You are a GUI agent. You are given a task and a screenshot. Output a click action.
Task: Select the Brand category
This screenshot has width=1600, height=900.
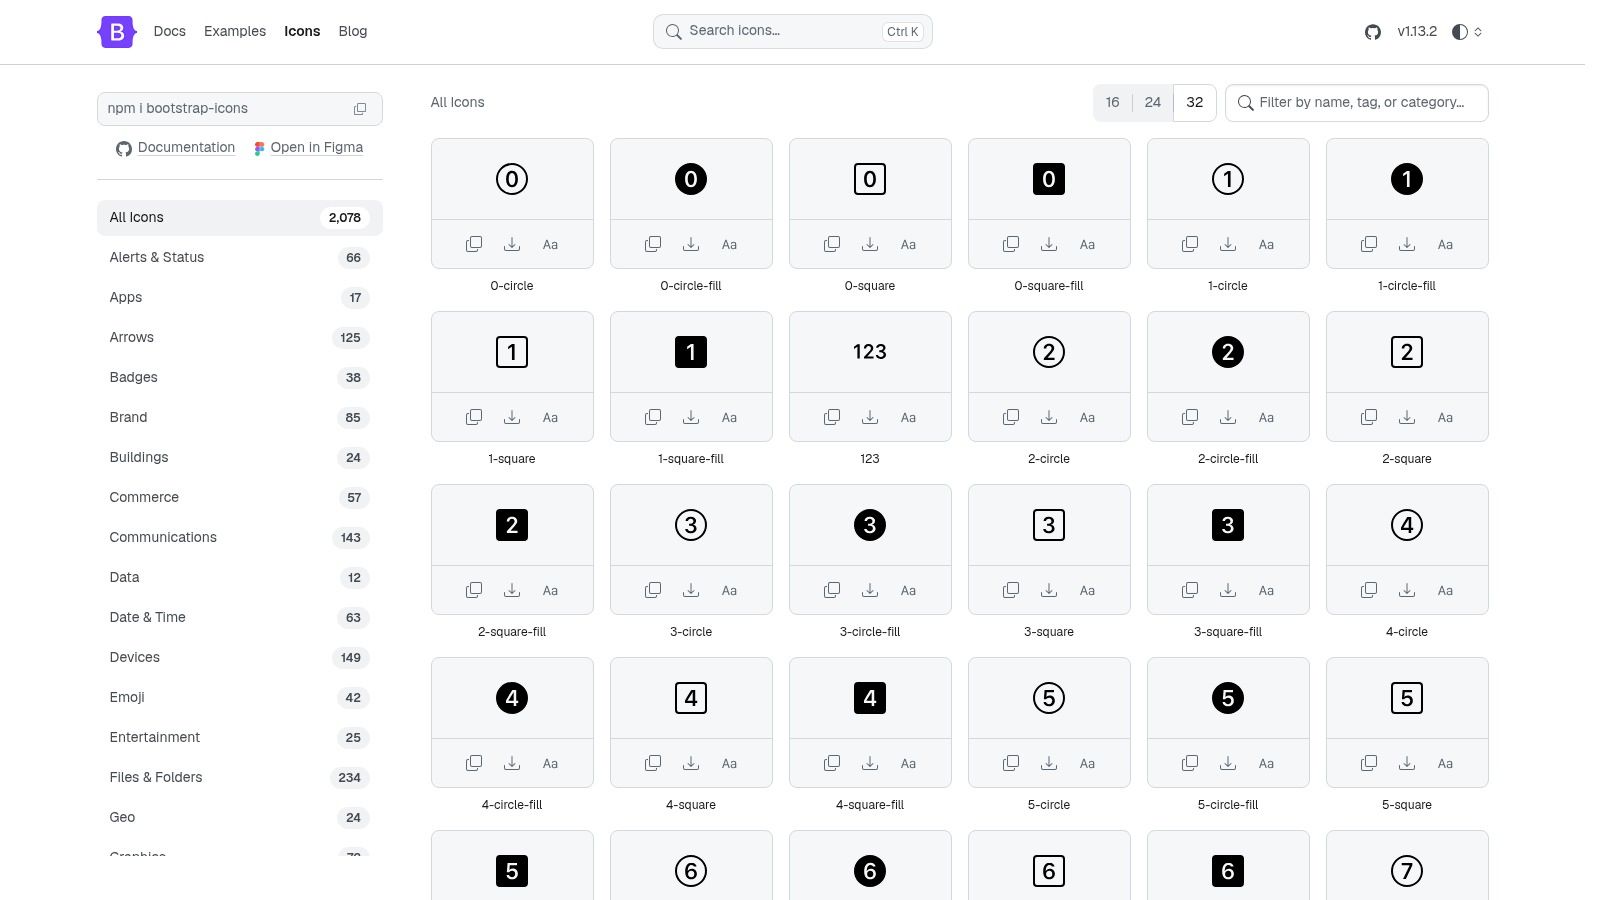(x=240, y=418)
